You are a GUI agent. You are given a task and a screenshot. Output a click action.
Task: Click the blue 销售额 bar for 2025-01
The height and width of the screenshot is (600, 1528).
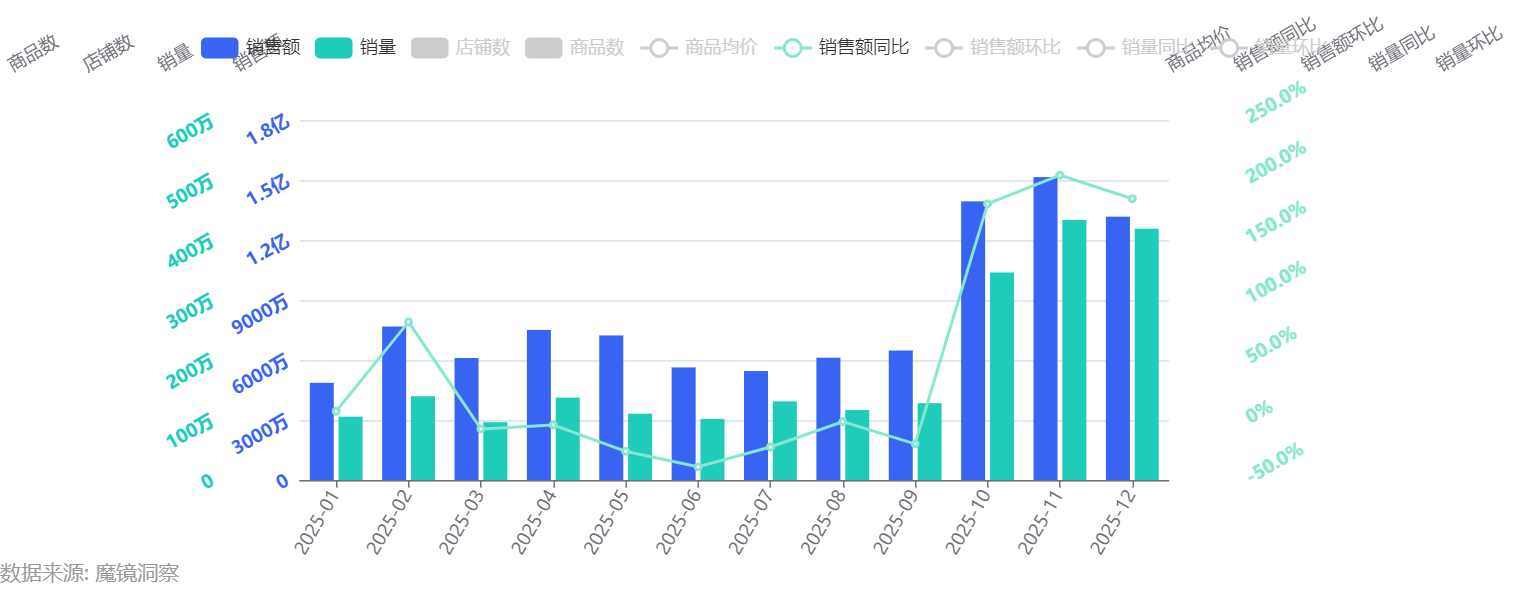pyautogui.click(x=322, y=431)
